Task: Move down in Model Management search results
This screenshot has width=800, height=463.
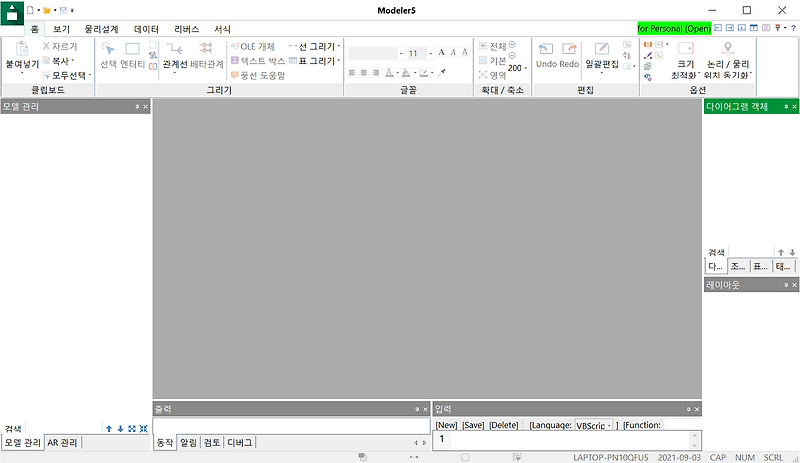Action: (120, 429)
